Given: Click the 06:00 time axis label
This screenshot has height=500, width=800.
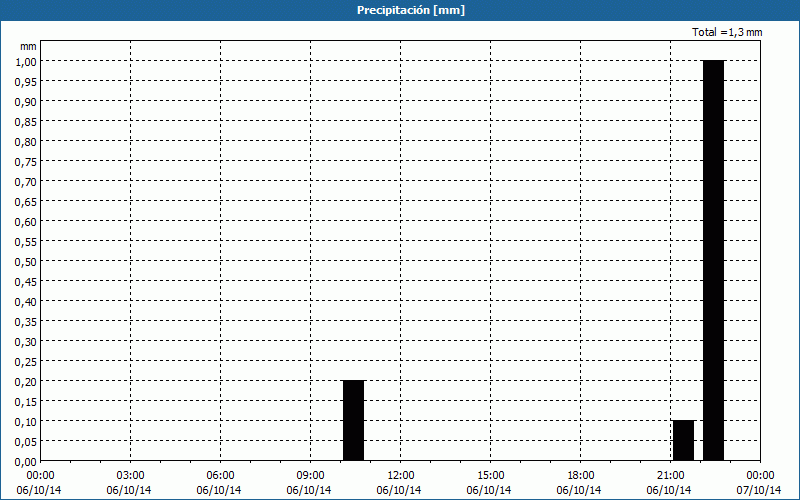Looking at the screenshot, I should pos(220,476).
